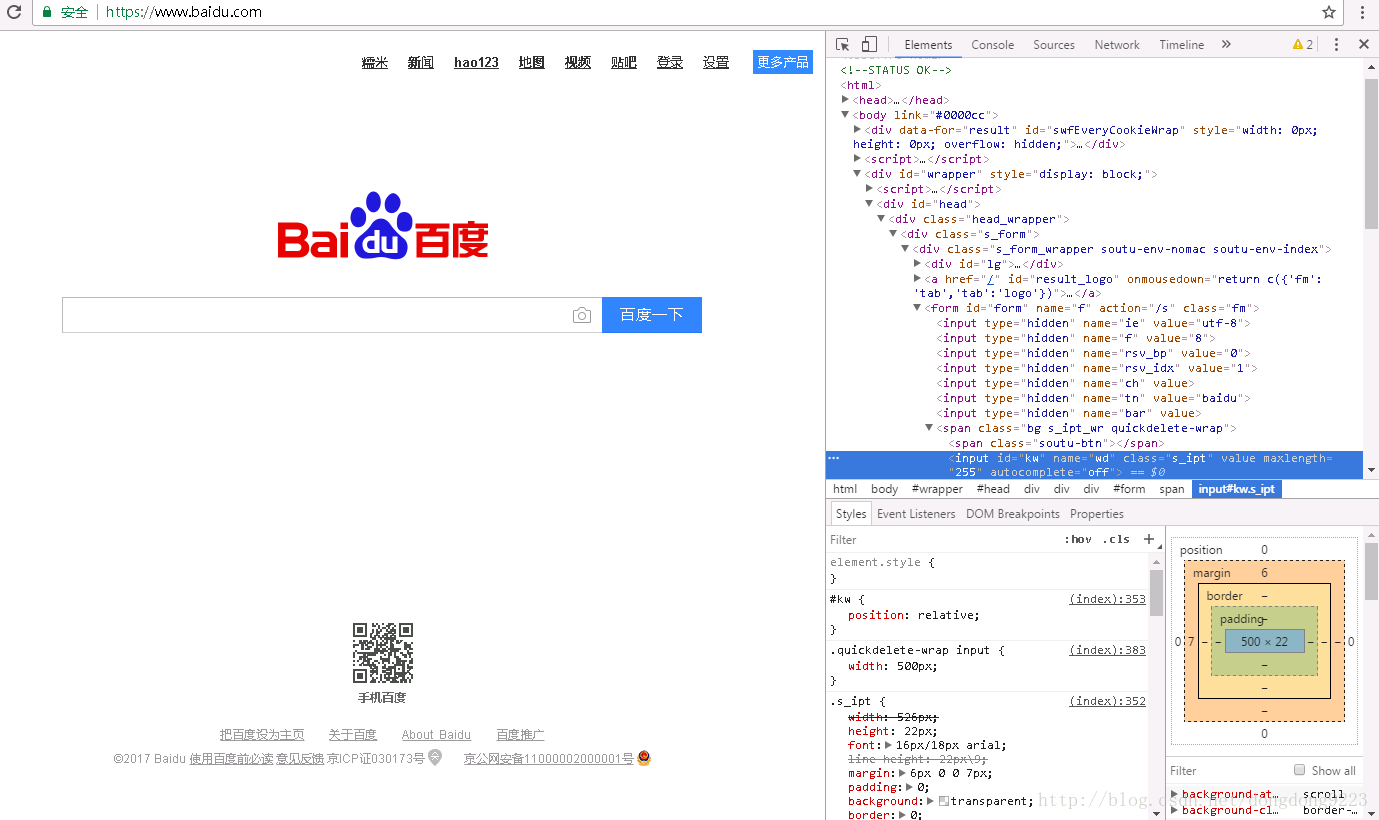Toggle the :hov element state option

coord(1078,539)
